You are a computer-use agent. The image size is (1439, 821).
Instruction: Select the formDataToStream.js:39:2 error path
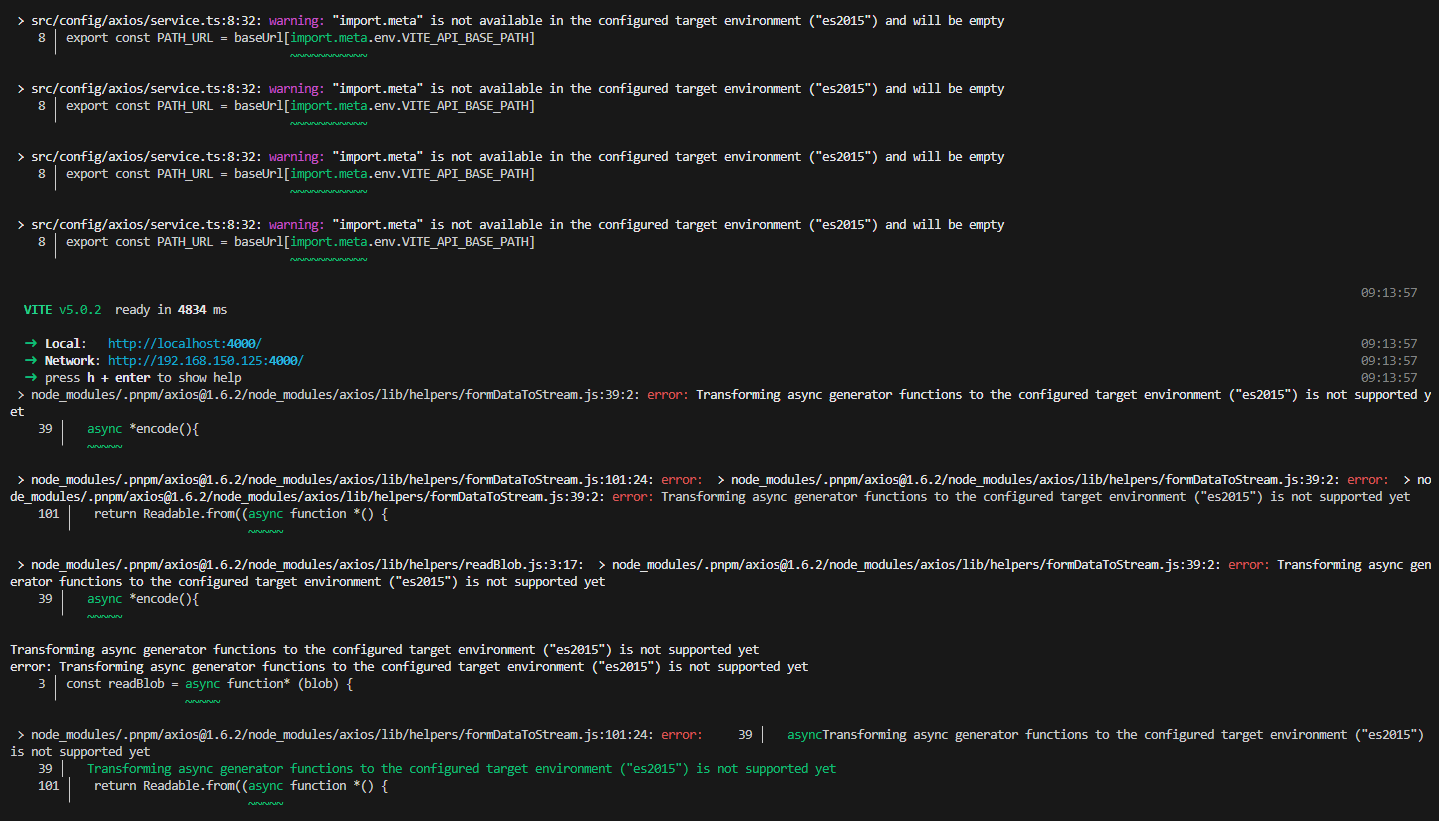[333, 394]
